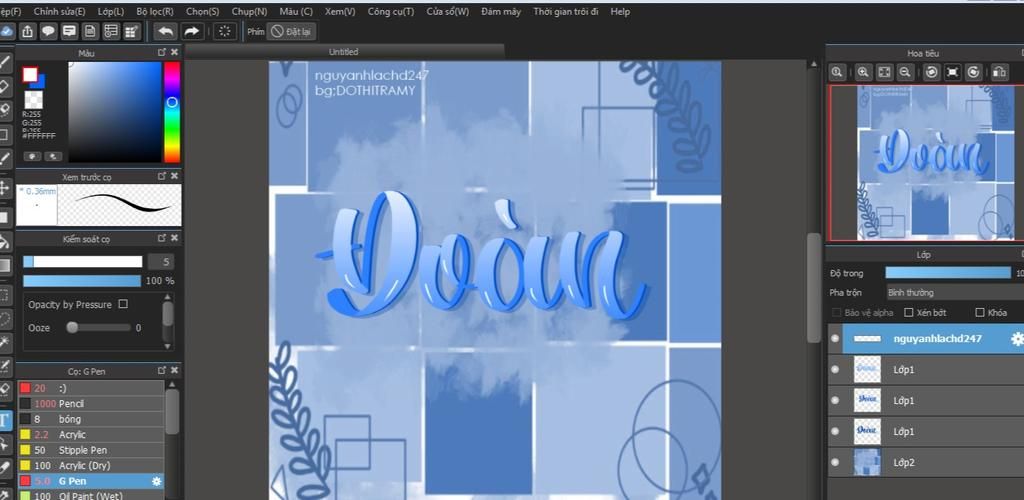Screen dimensions: 1024x500
Task: Click the Navigator zoom in magnifier
Action: [x=863, y=72]
